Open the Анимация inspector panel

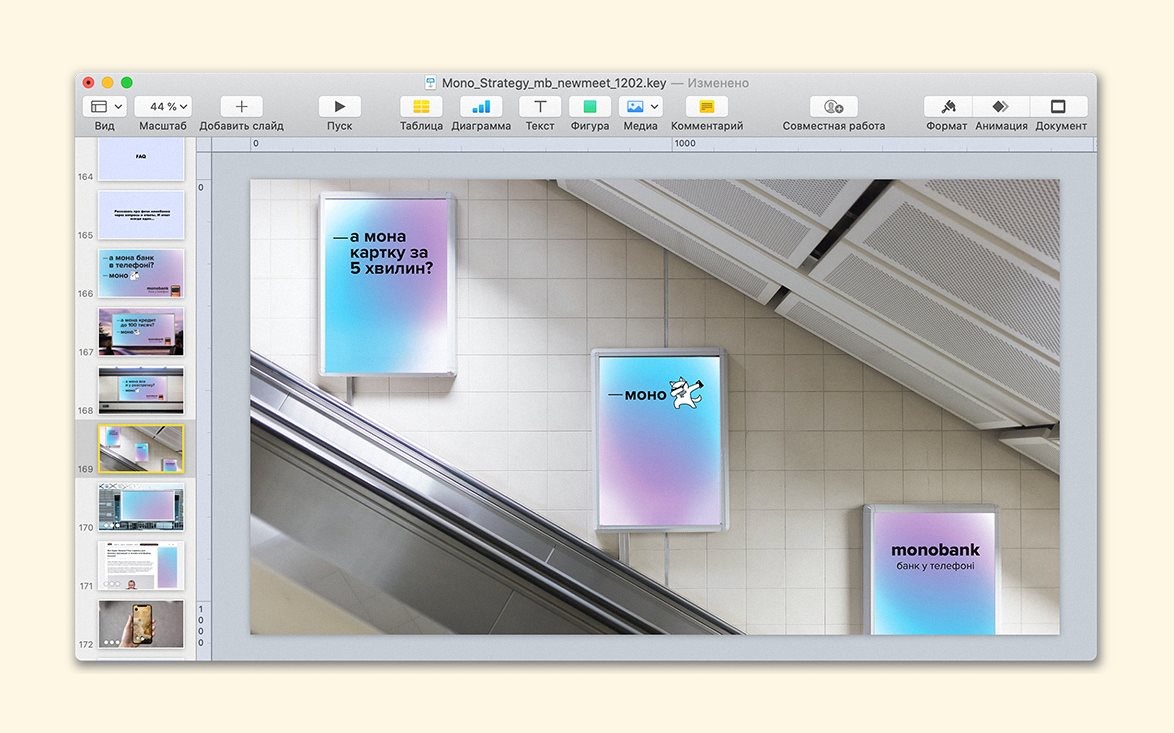click(x=1001, y=106)
